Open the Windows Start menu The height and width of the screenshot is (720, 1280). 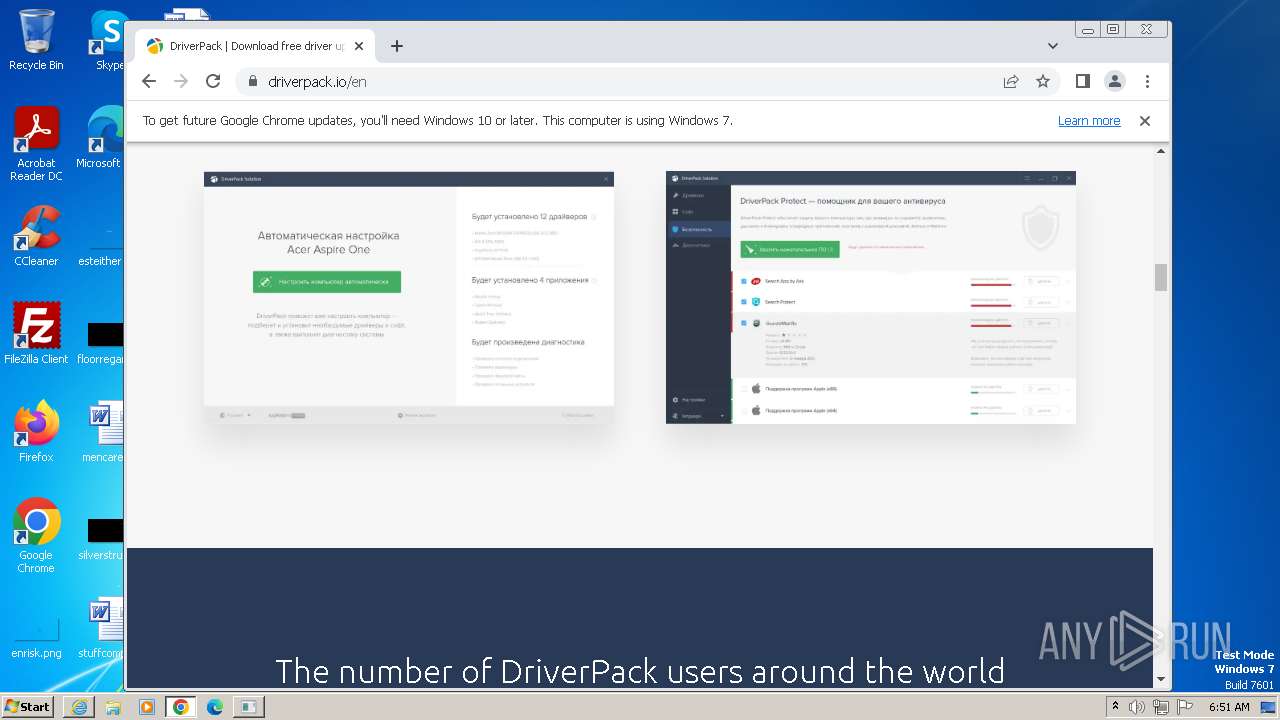[x=28, y=707]
